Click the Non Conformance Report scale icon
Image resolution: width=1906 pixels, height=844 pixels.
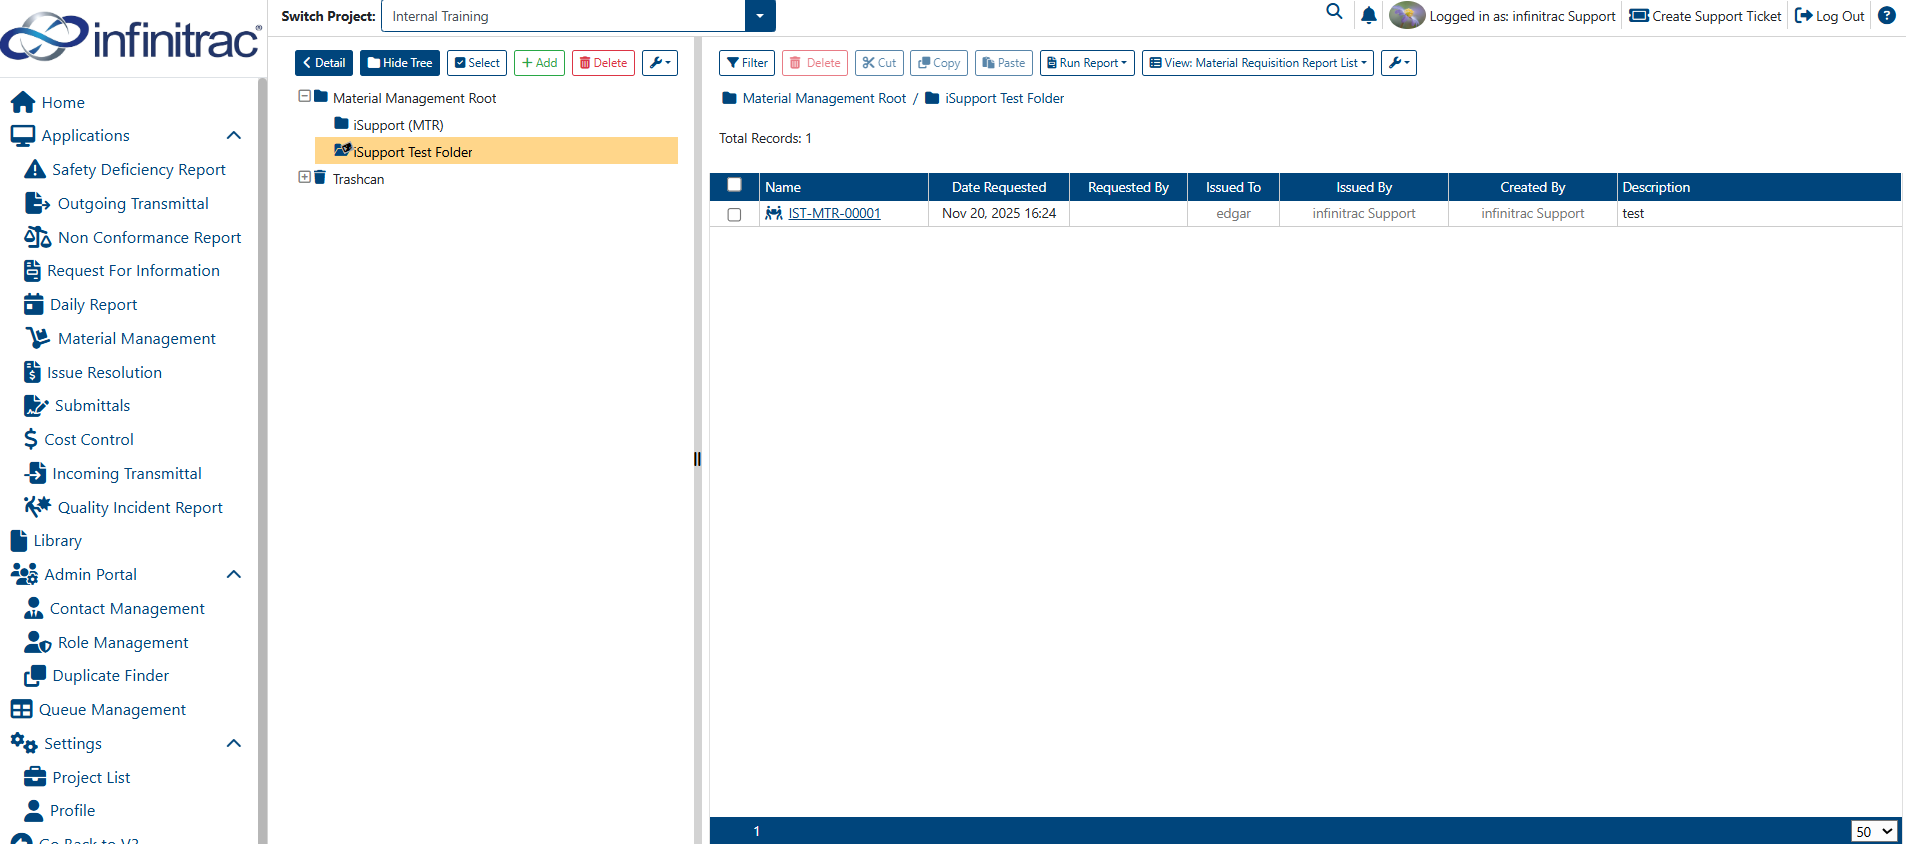(38, 237)
